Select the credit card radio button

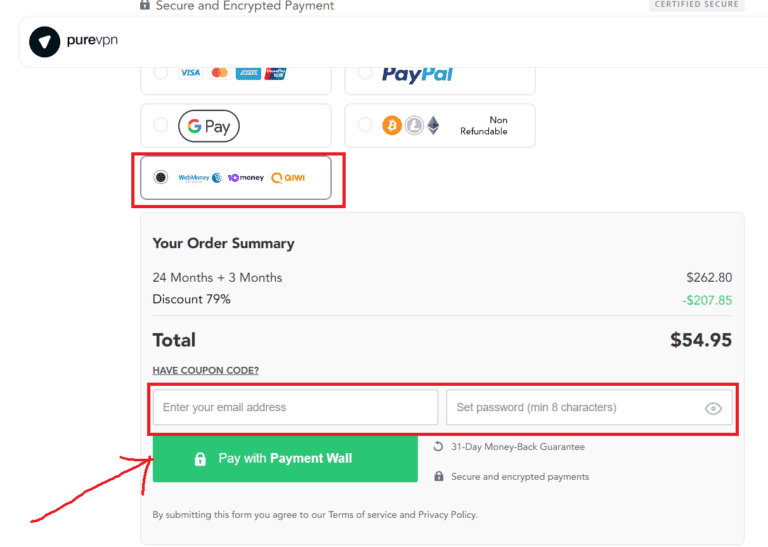tap(161, 72)
